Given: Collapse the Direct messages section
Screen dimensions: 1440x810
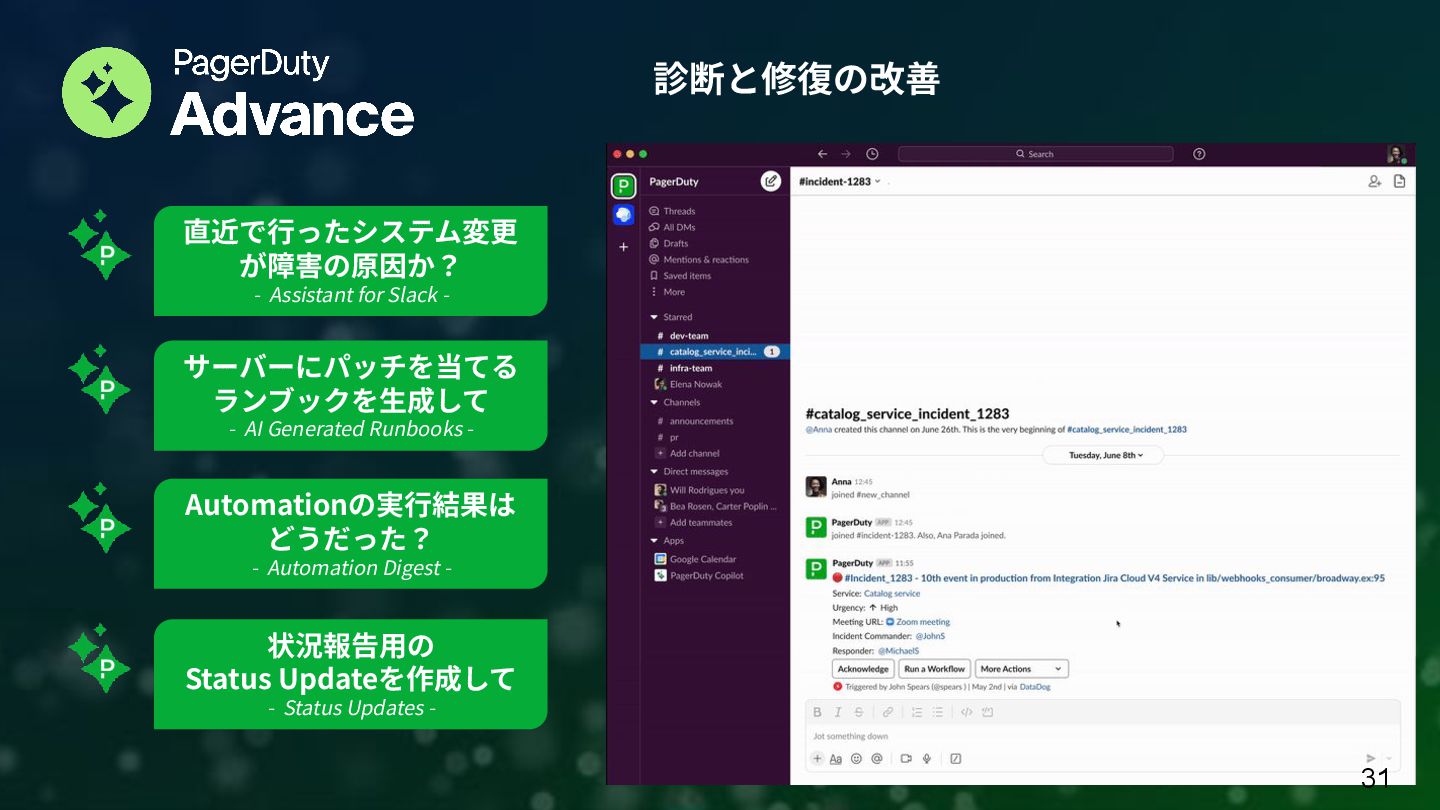Looking at the screenshot, I should coord(654,471).
